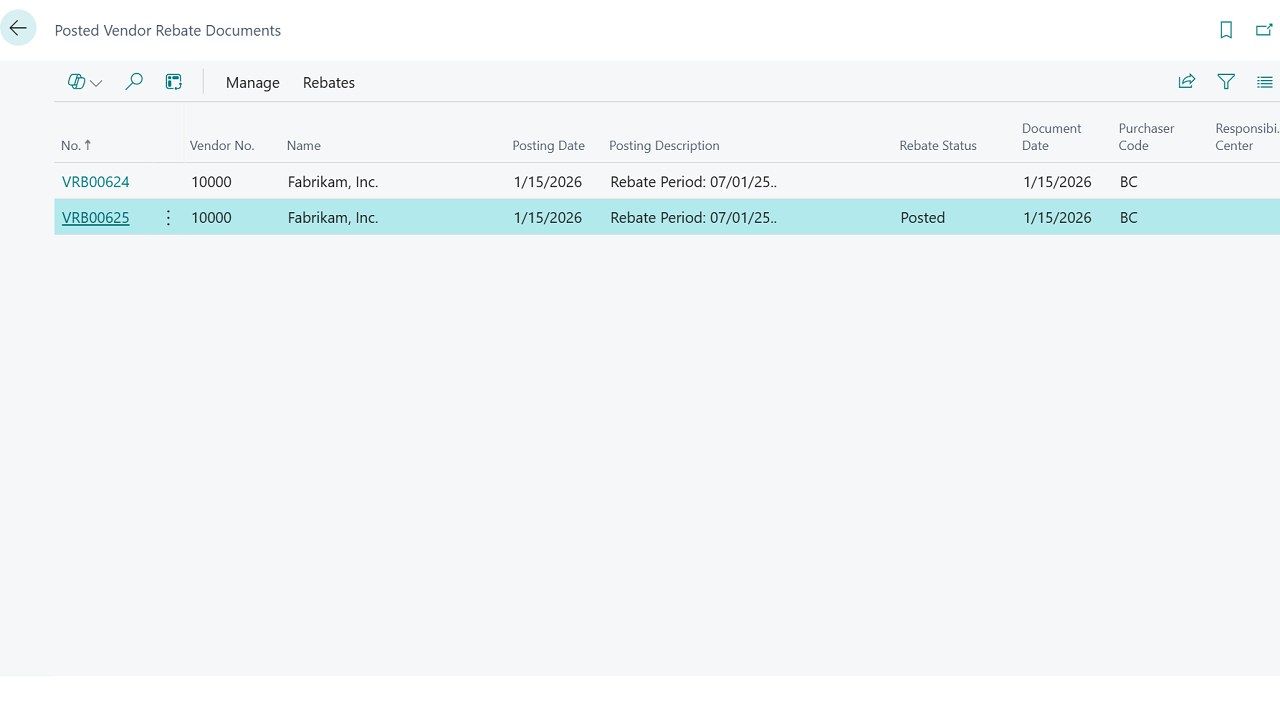The width and height of the screenshot is (1280, 720).
Task: Open the Rebates menu
Action: tap(329, 83)
